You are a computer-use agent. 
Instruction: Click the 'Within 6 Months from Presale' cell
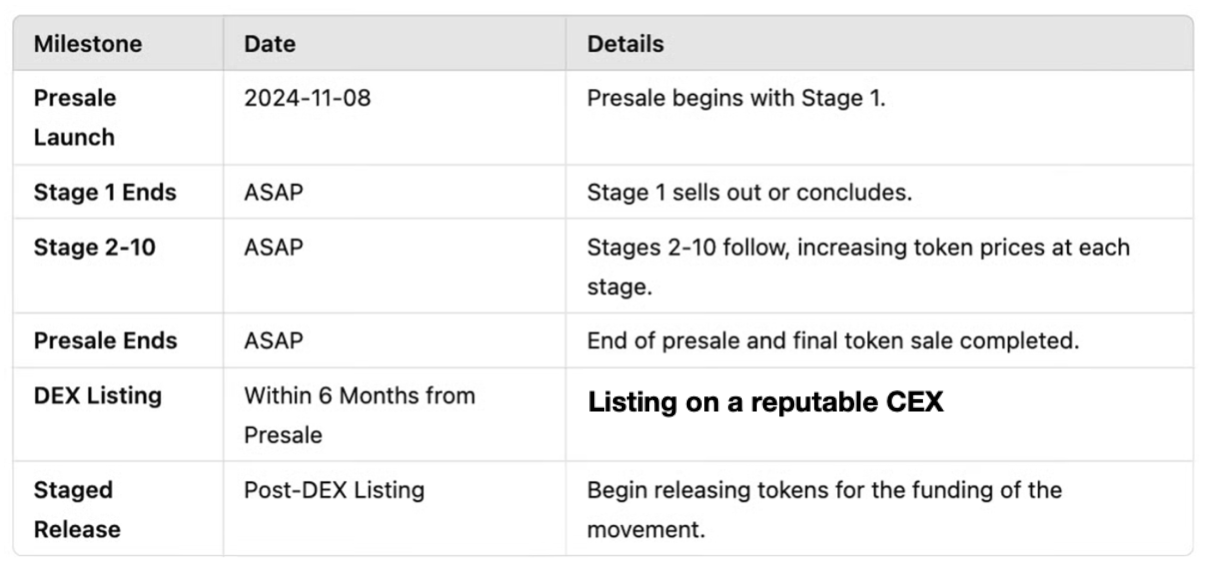coord(359,414)
